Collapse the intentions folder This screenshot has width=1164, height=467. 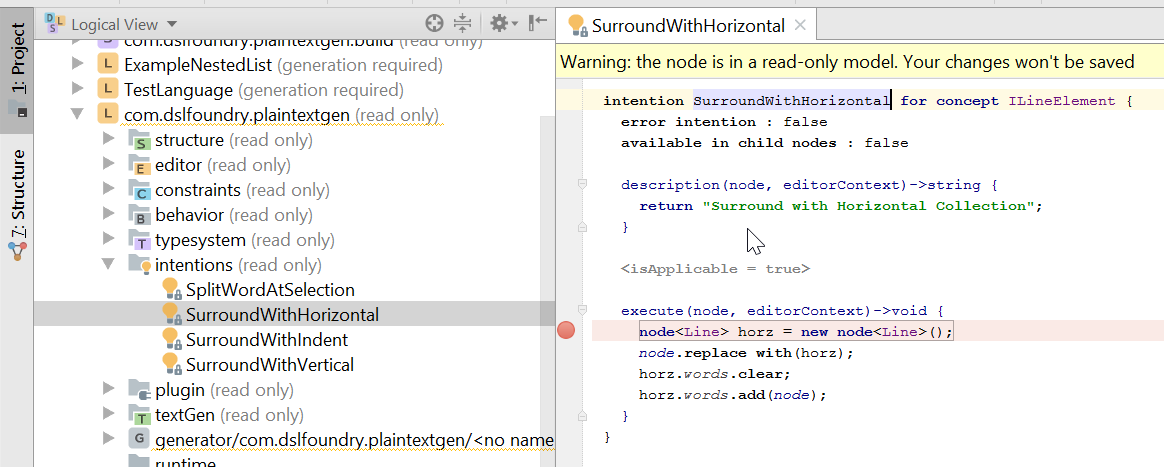tap(109, 265)
